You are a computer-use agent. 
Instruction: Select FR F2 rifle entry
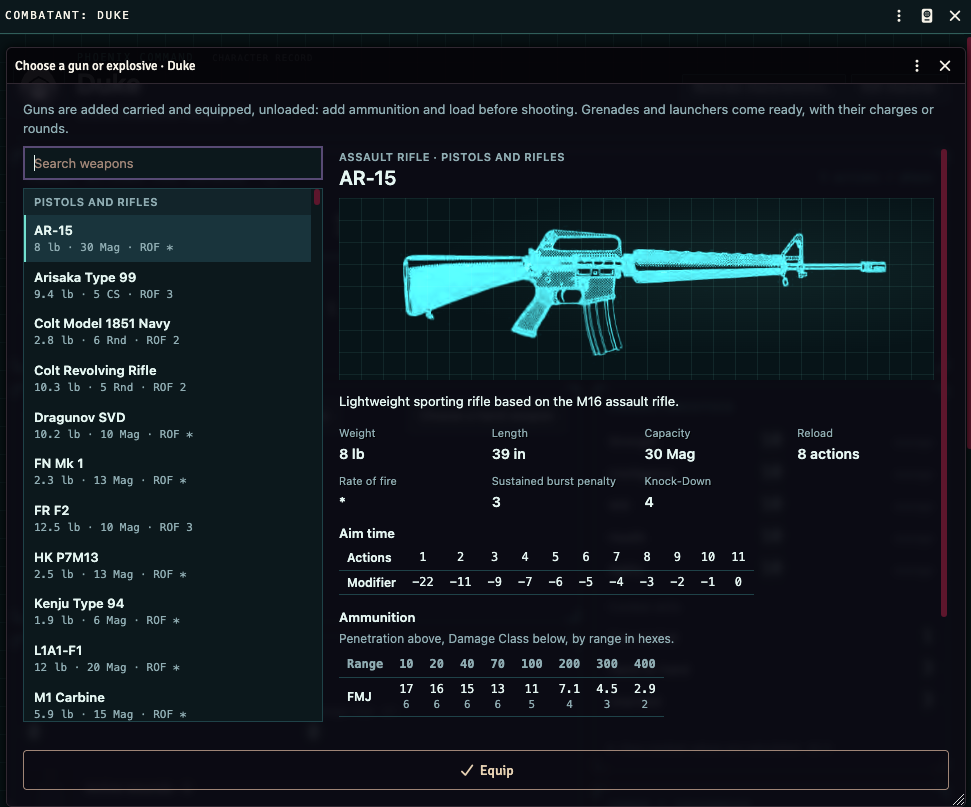(167, 518)
